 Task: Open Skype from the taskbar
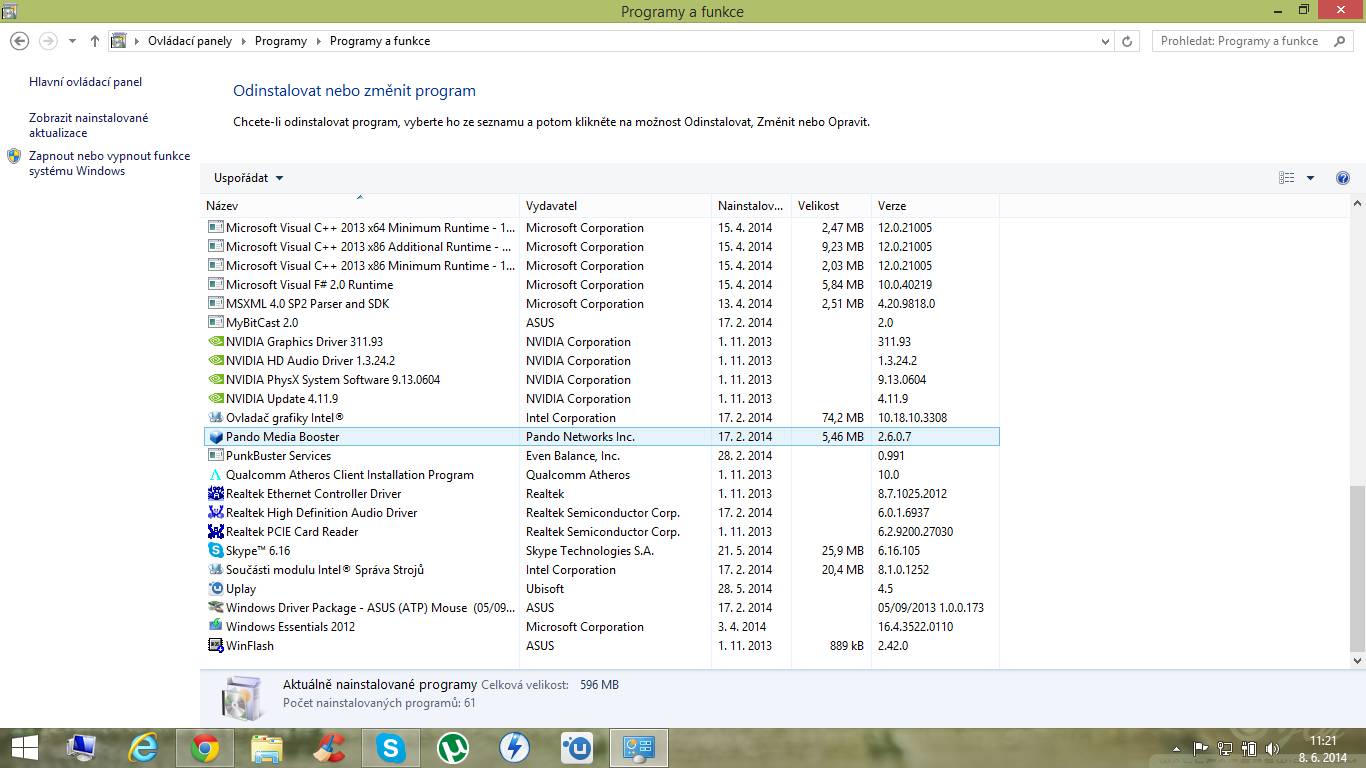click(x=391, y=748)
